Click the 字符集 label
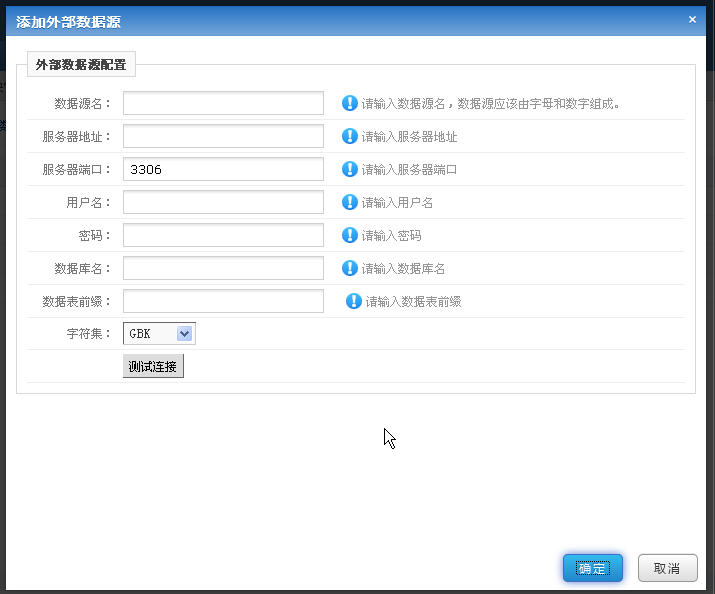The image size is (715, 594). coord(88,334)
